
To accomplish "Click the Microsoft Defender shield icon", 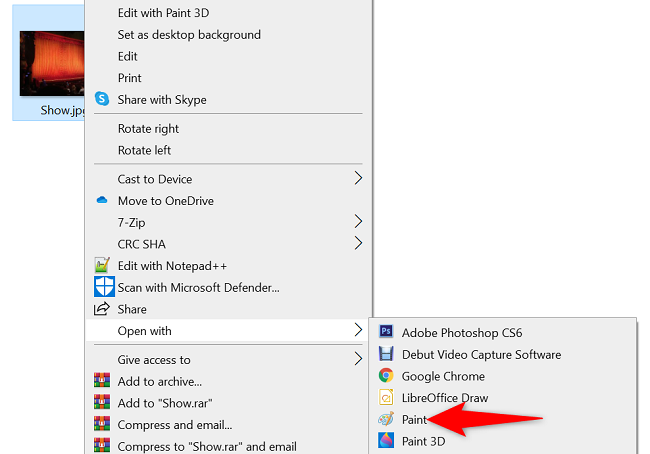I will tap(104, 288).
